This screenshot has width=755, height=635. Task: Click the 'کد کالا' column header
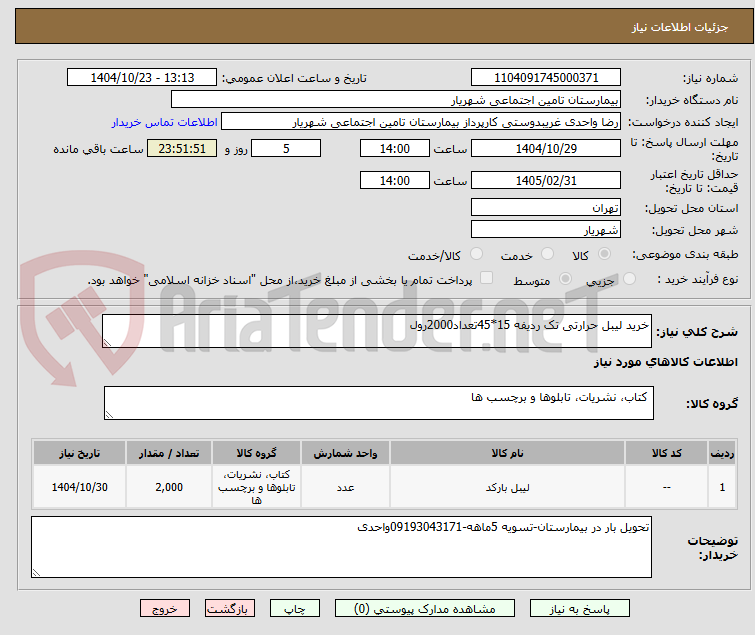coord(666,453)
